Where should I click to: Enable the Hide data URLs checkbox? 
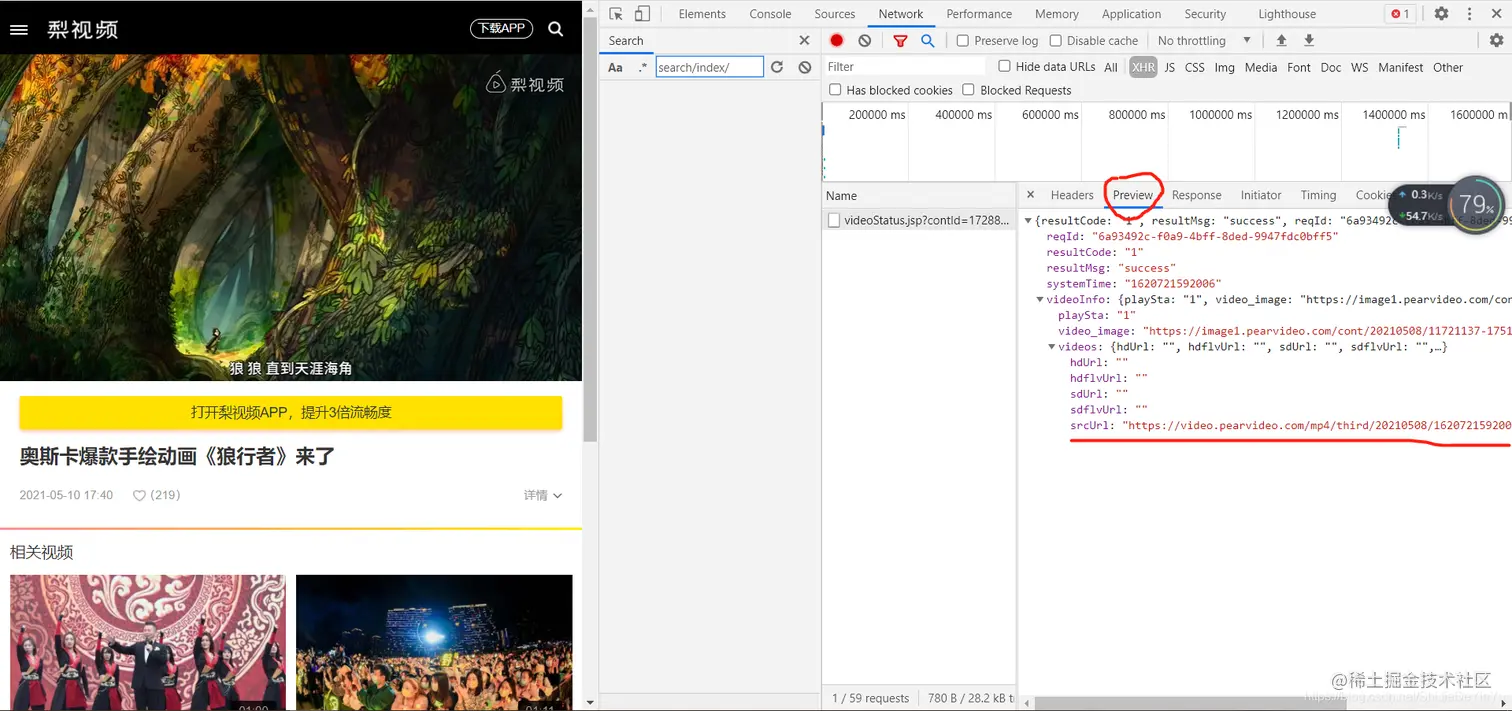point(1005,67)
